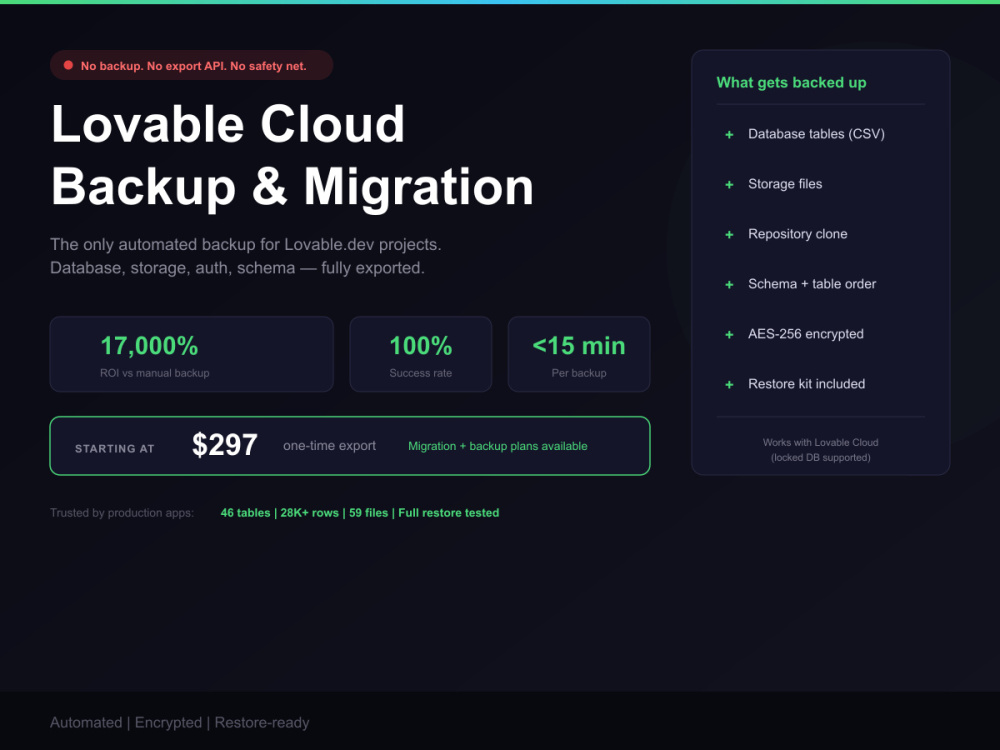Click the 'Full restore tested' text
This screenshot has height=750, width=1000.
449,513
